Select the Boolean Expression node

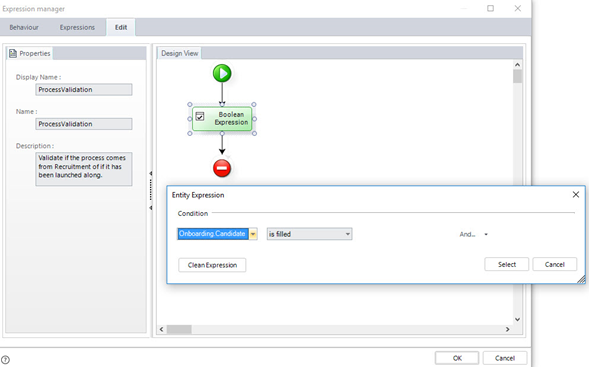[222, 119]
